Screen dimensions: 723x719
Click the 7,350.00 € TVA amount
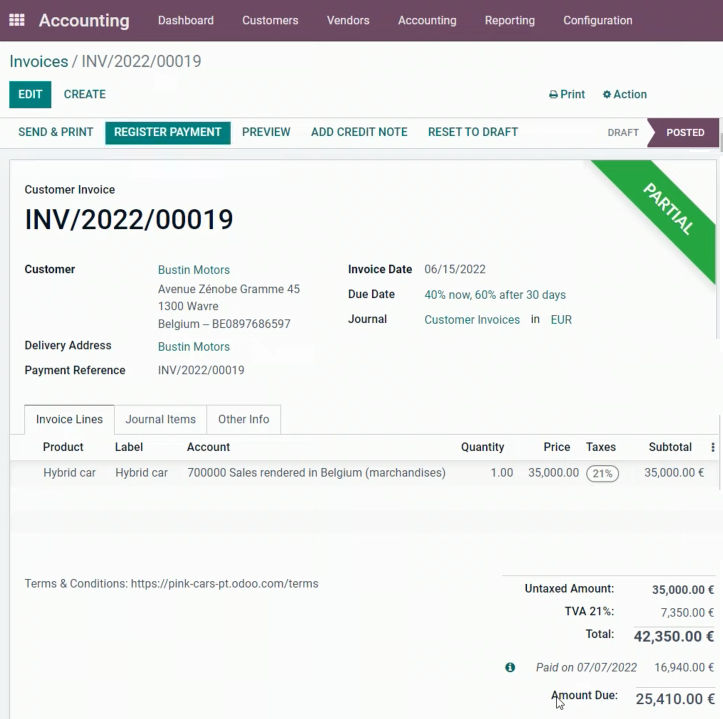(687, 612)
